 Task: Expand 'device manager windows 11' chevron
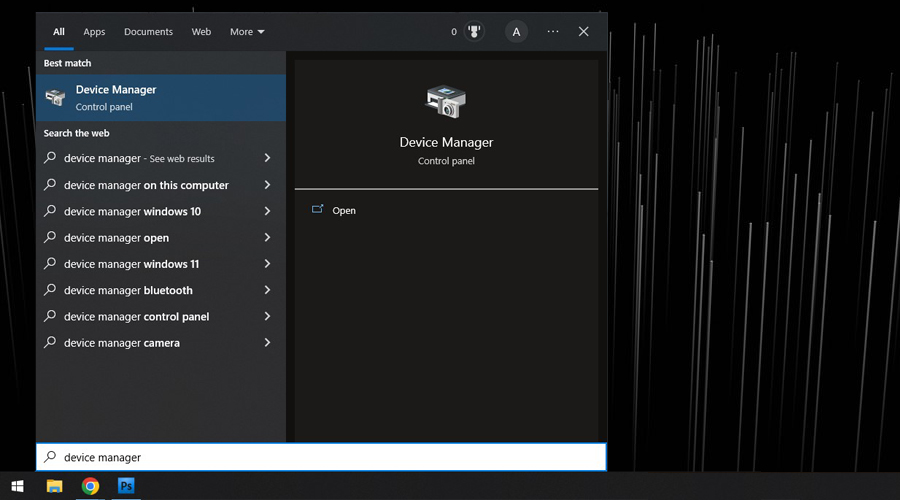point(267,263)
